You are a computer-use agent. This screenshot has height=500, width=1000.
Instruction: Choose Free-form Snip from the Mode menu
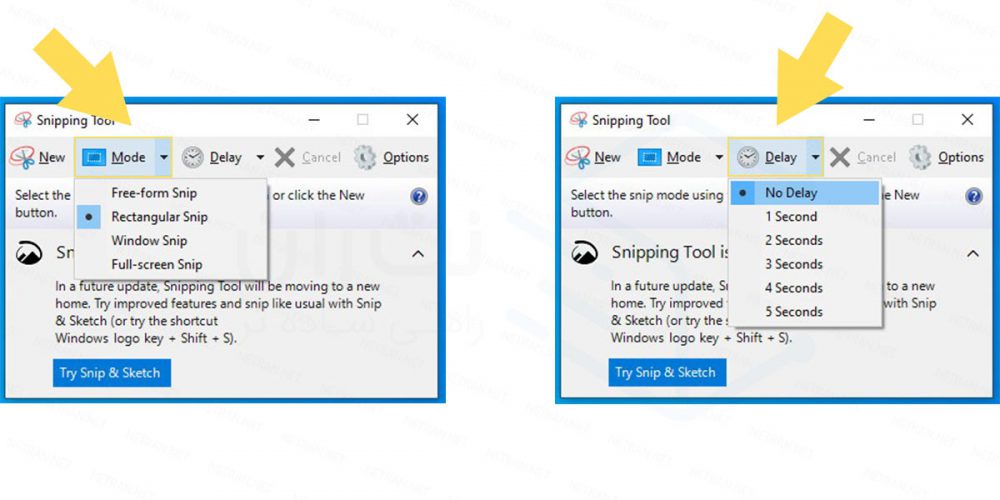[x=154, y=193]
